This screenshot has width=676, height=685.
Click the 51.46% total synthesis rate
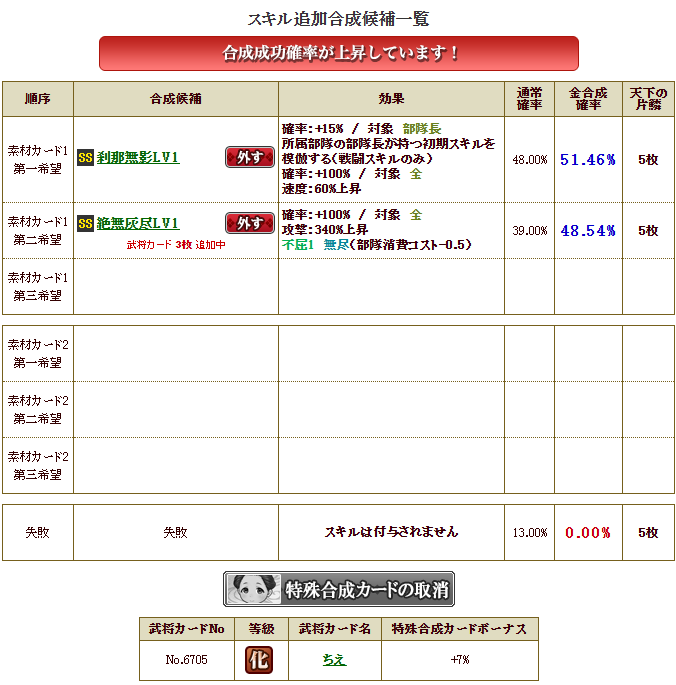[x=588, y=160]
